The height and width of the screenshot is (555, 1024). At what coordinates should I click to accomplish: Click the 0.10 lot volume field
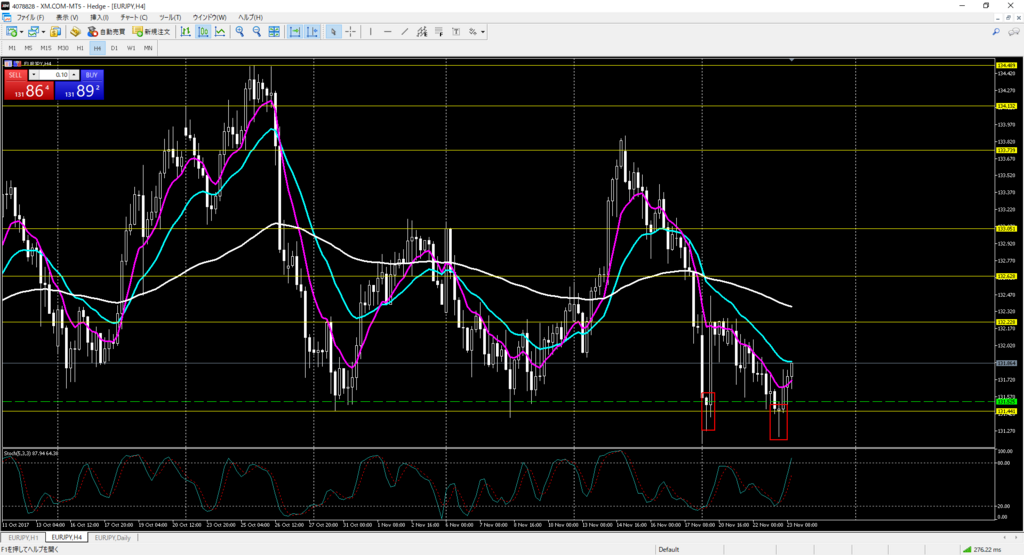coord(54,75)
